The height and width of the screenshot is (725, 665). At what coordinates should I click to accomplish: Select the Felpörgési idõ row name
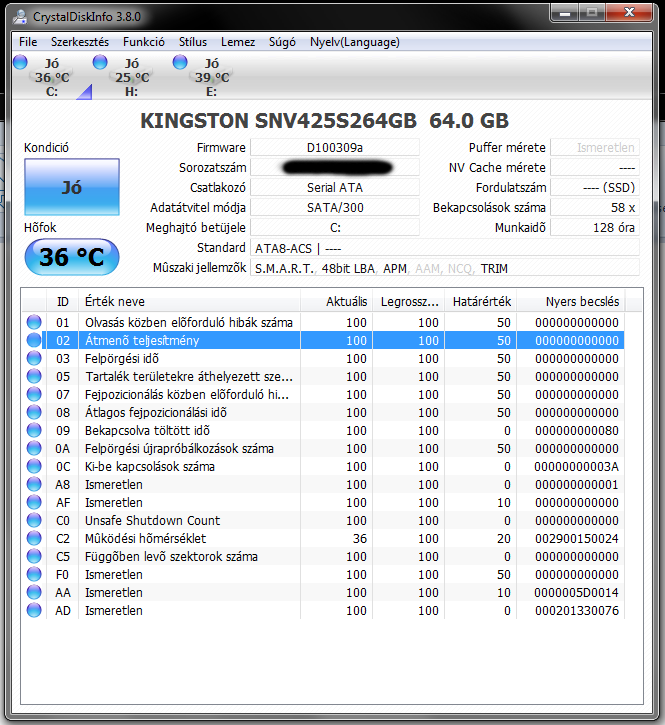pos(122,358)
